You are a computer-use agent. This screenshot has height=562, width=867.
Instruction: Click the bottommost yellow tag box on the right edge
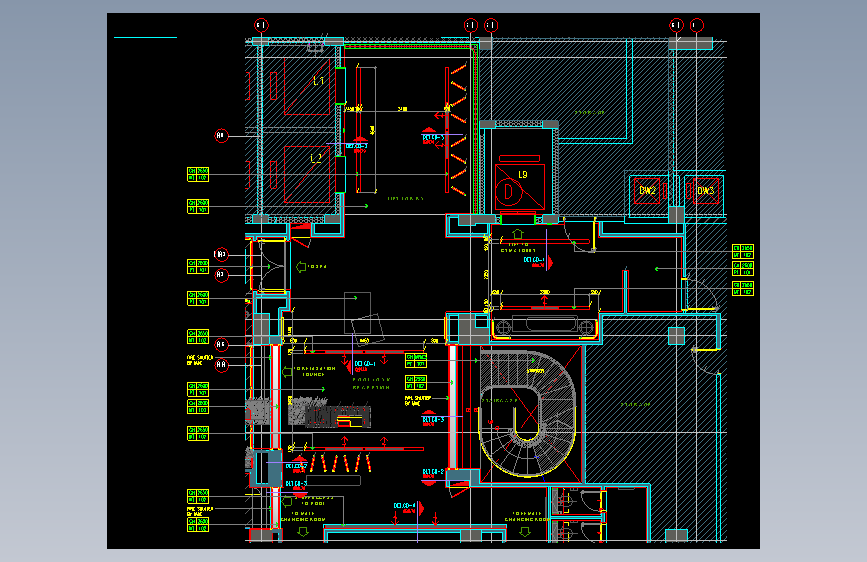click(743, 289)
